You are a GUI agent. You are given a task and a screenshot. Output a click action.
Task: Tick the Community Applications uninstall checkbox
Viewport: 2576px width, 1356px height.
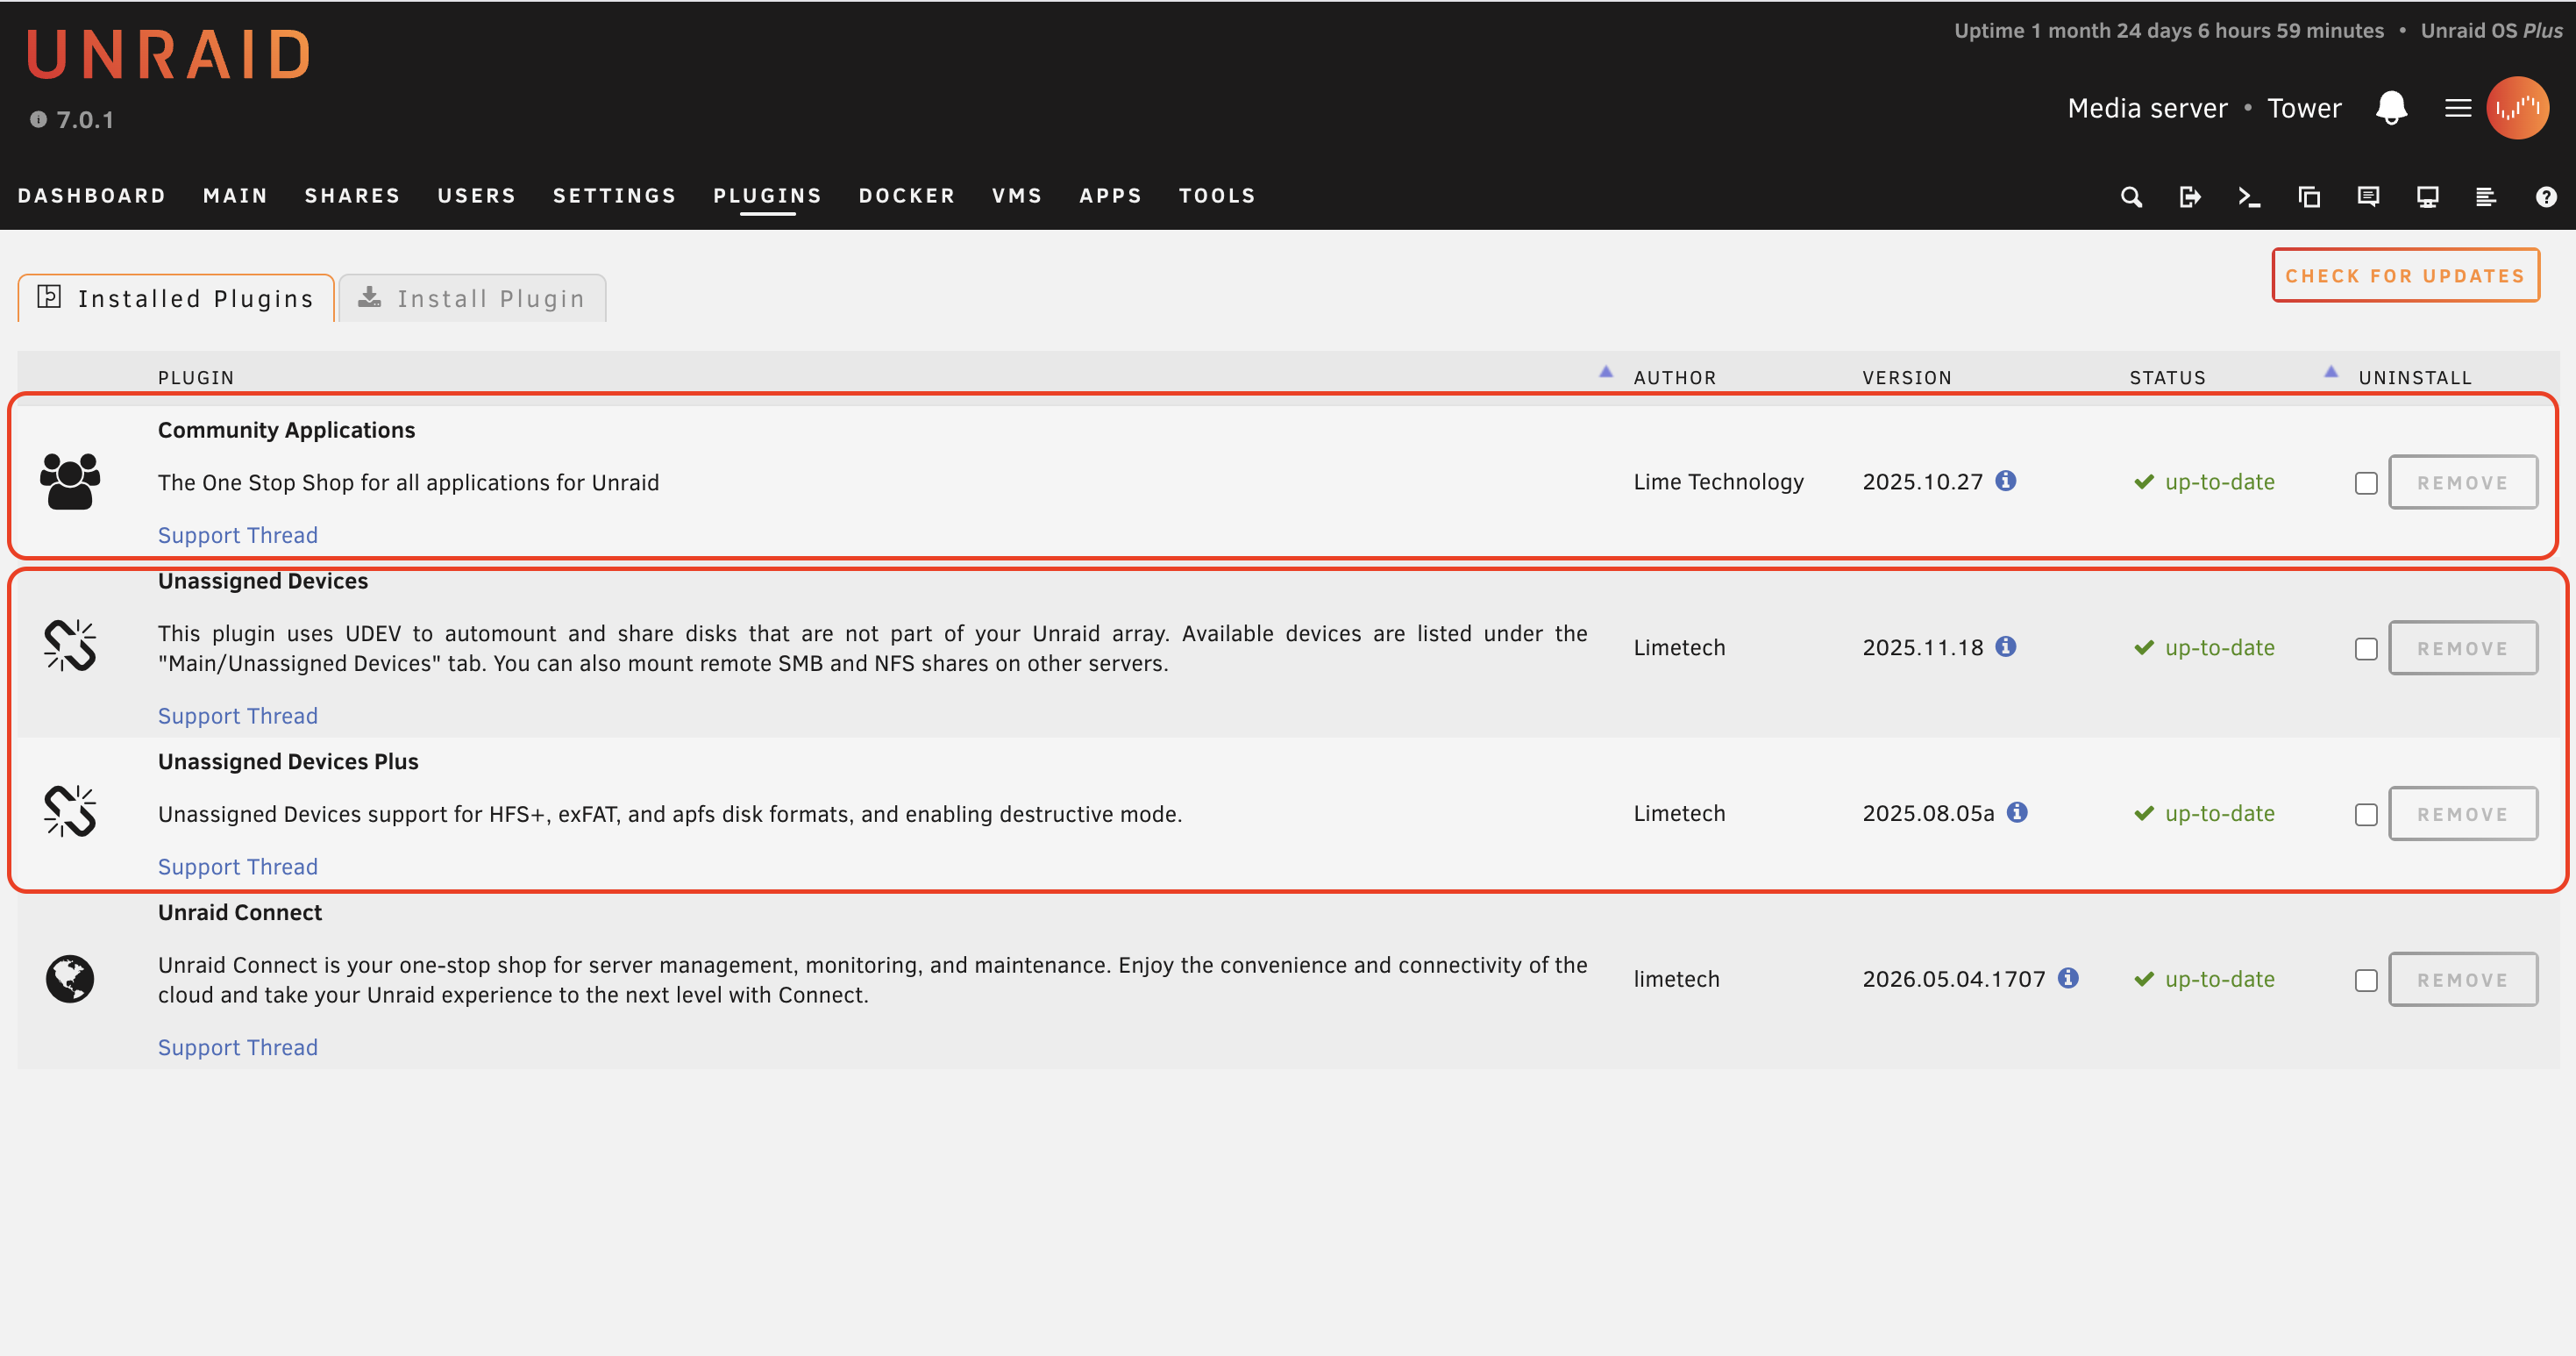tap(2366, 483)
